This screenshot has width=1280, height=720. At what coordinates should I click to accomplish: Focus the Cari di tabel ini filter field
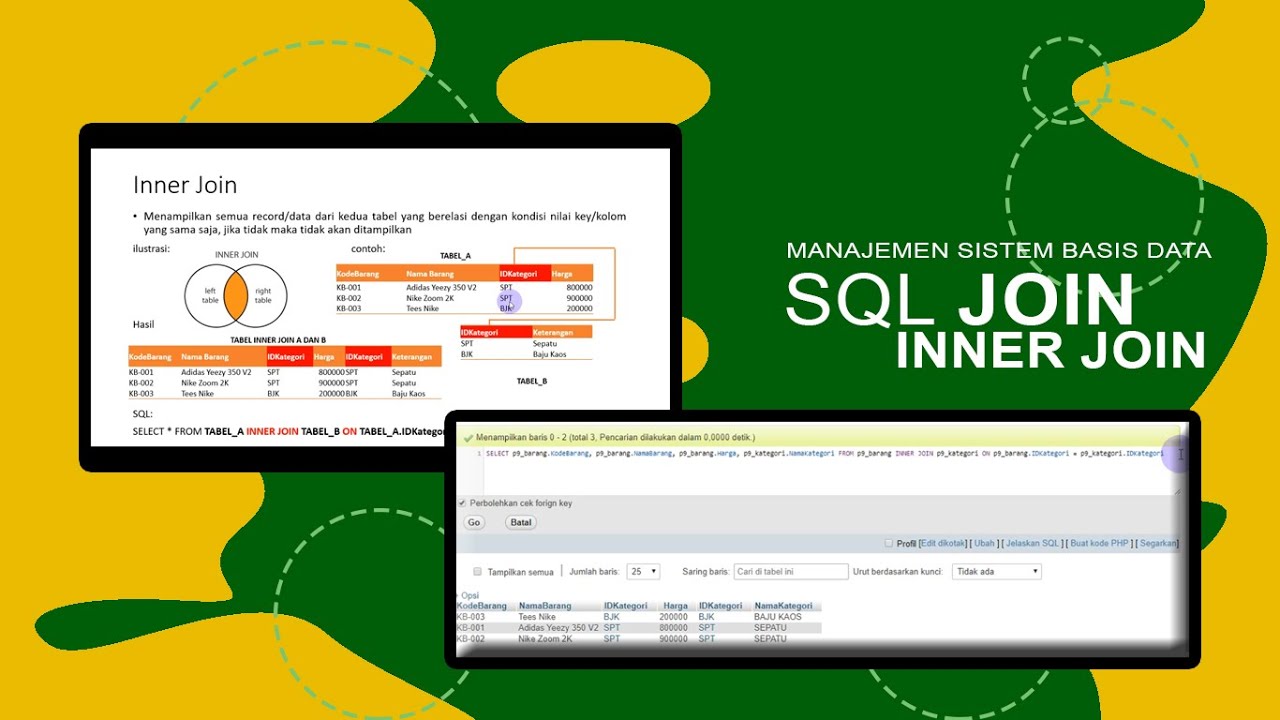coord(791,572)
